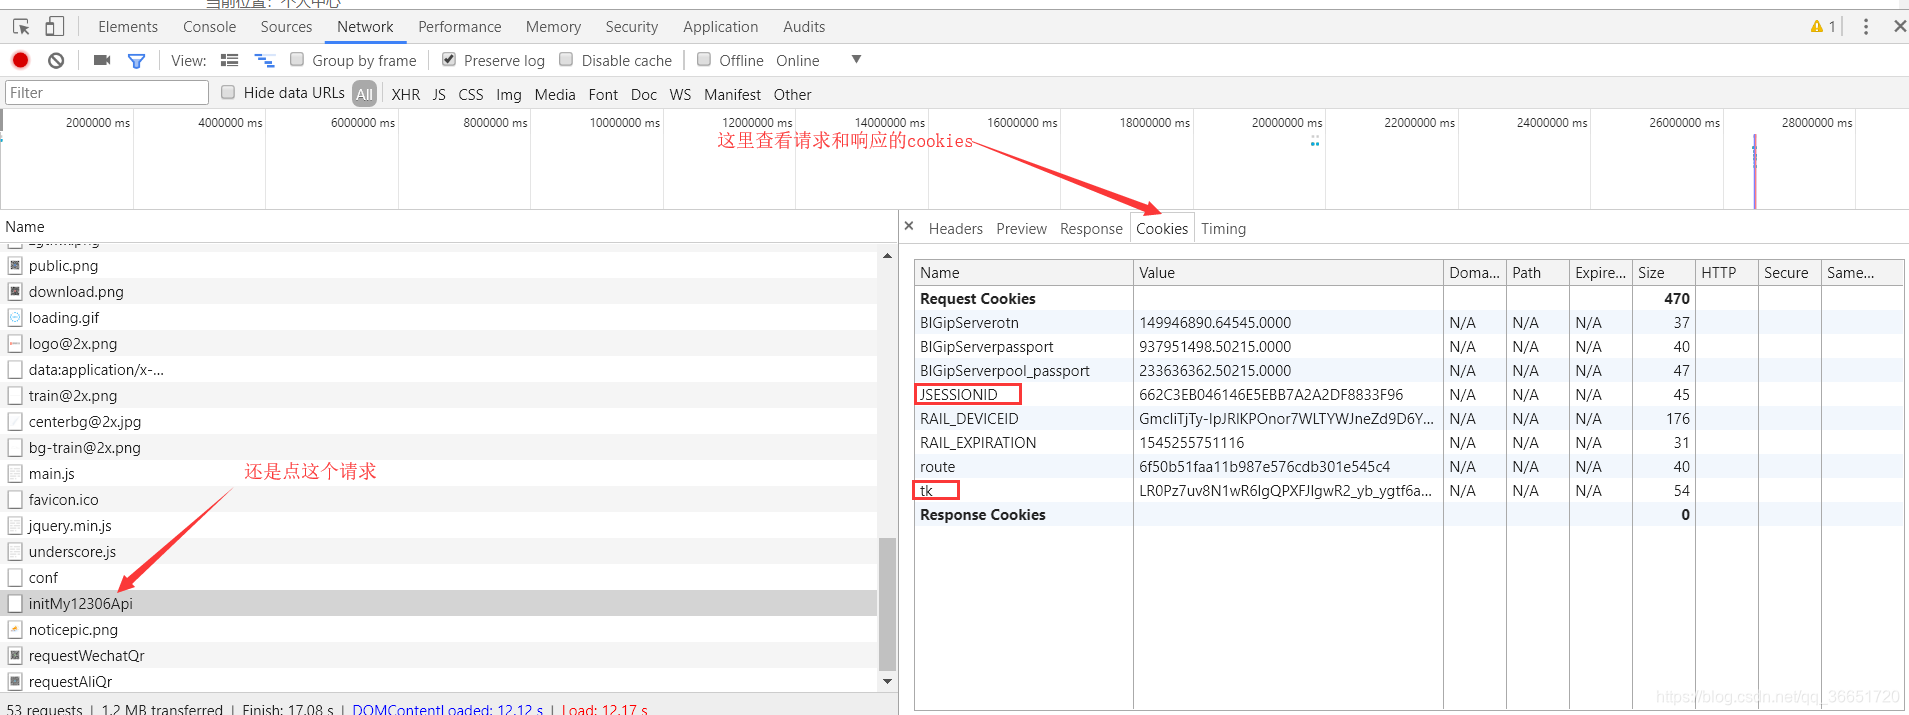Filter requests by All types
This screenshot has width=1909, height=715.
click(x=365, y=94)
